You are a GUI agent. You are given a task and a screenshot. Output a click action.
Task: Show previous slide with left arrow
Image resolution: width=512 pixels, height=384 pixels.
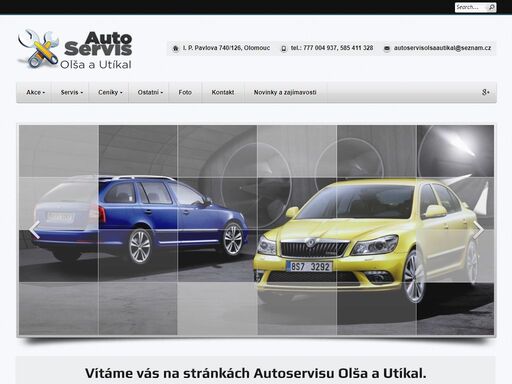34,230
